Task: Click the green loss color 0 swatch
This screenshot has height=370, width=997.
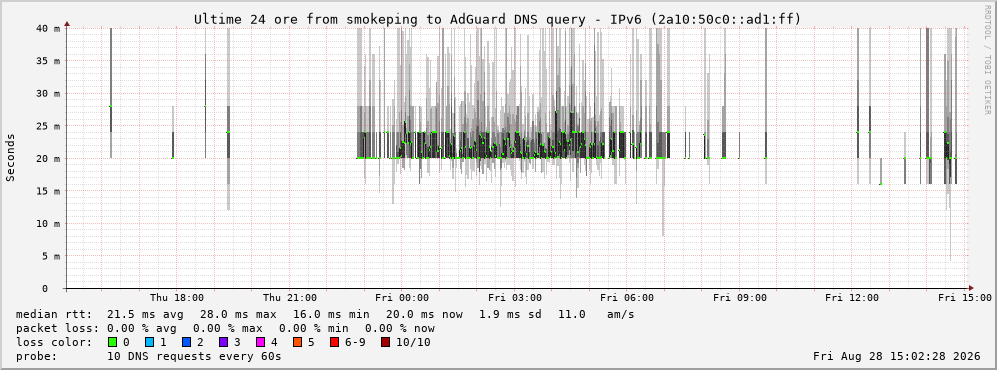Action: 113,342
